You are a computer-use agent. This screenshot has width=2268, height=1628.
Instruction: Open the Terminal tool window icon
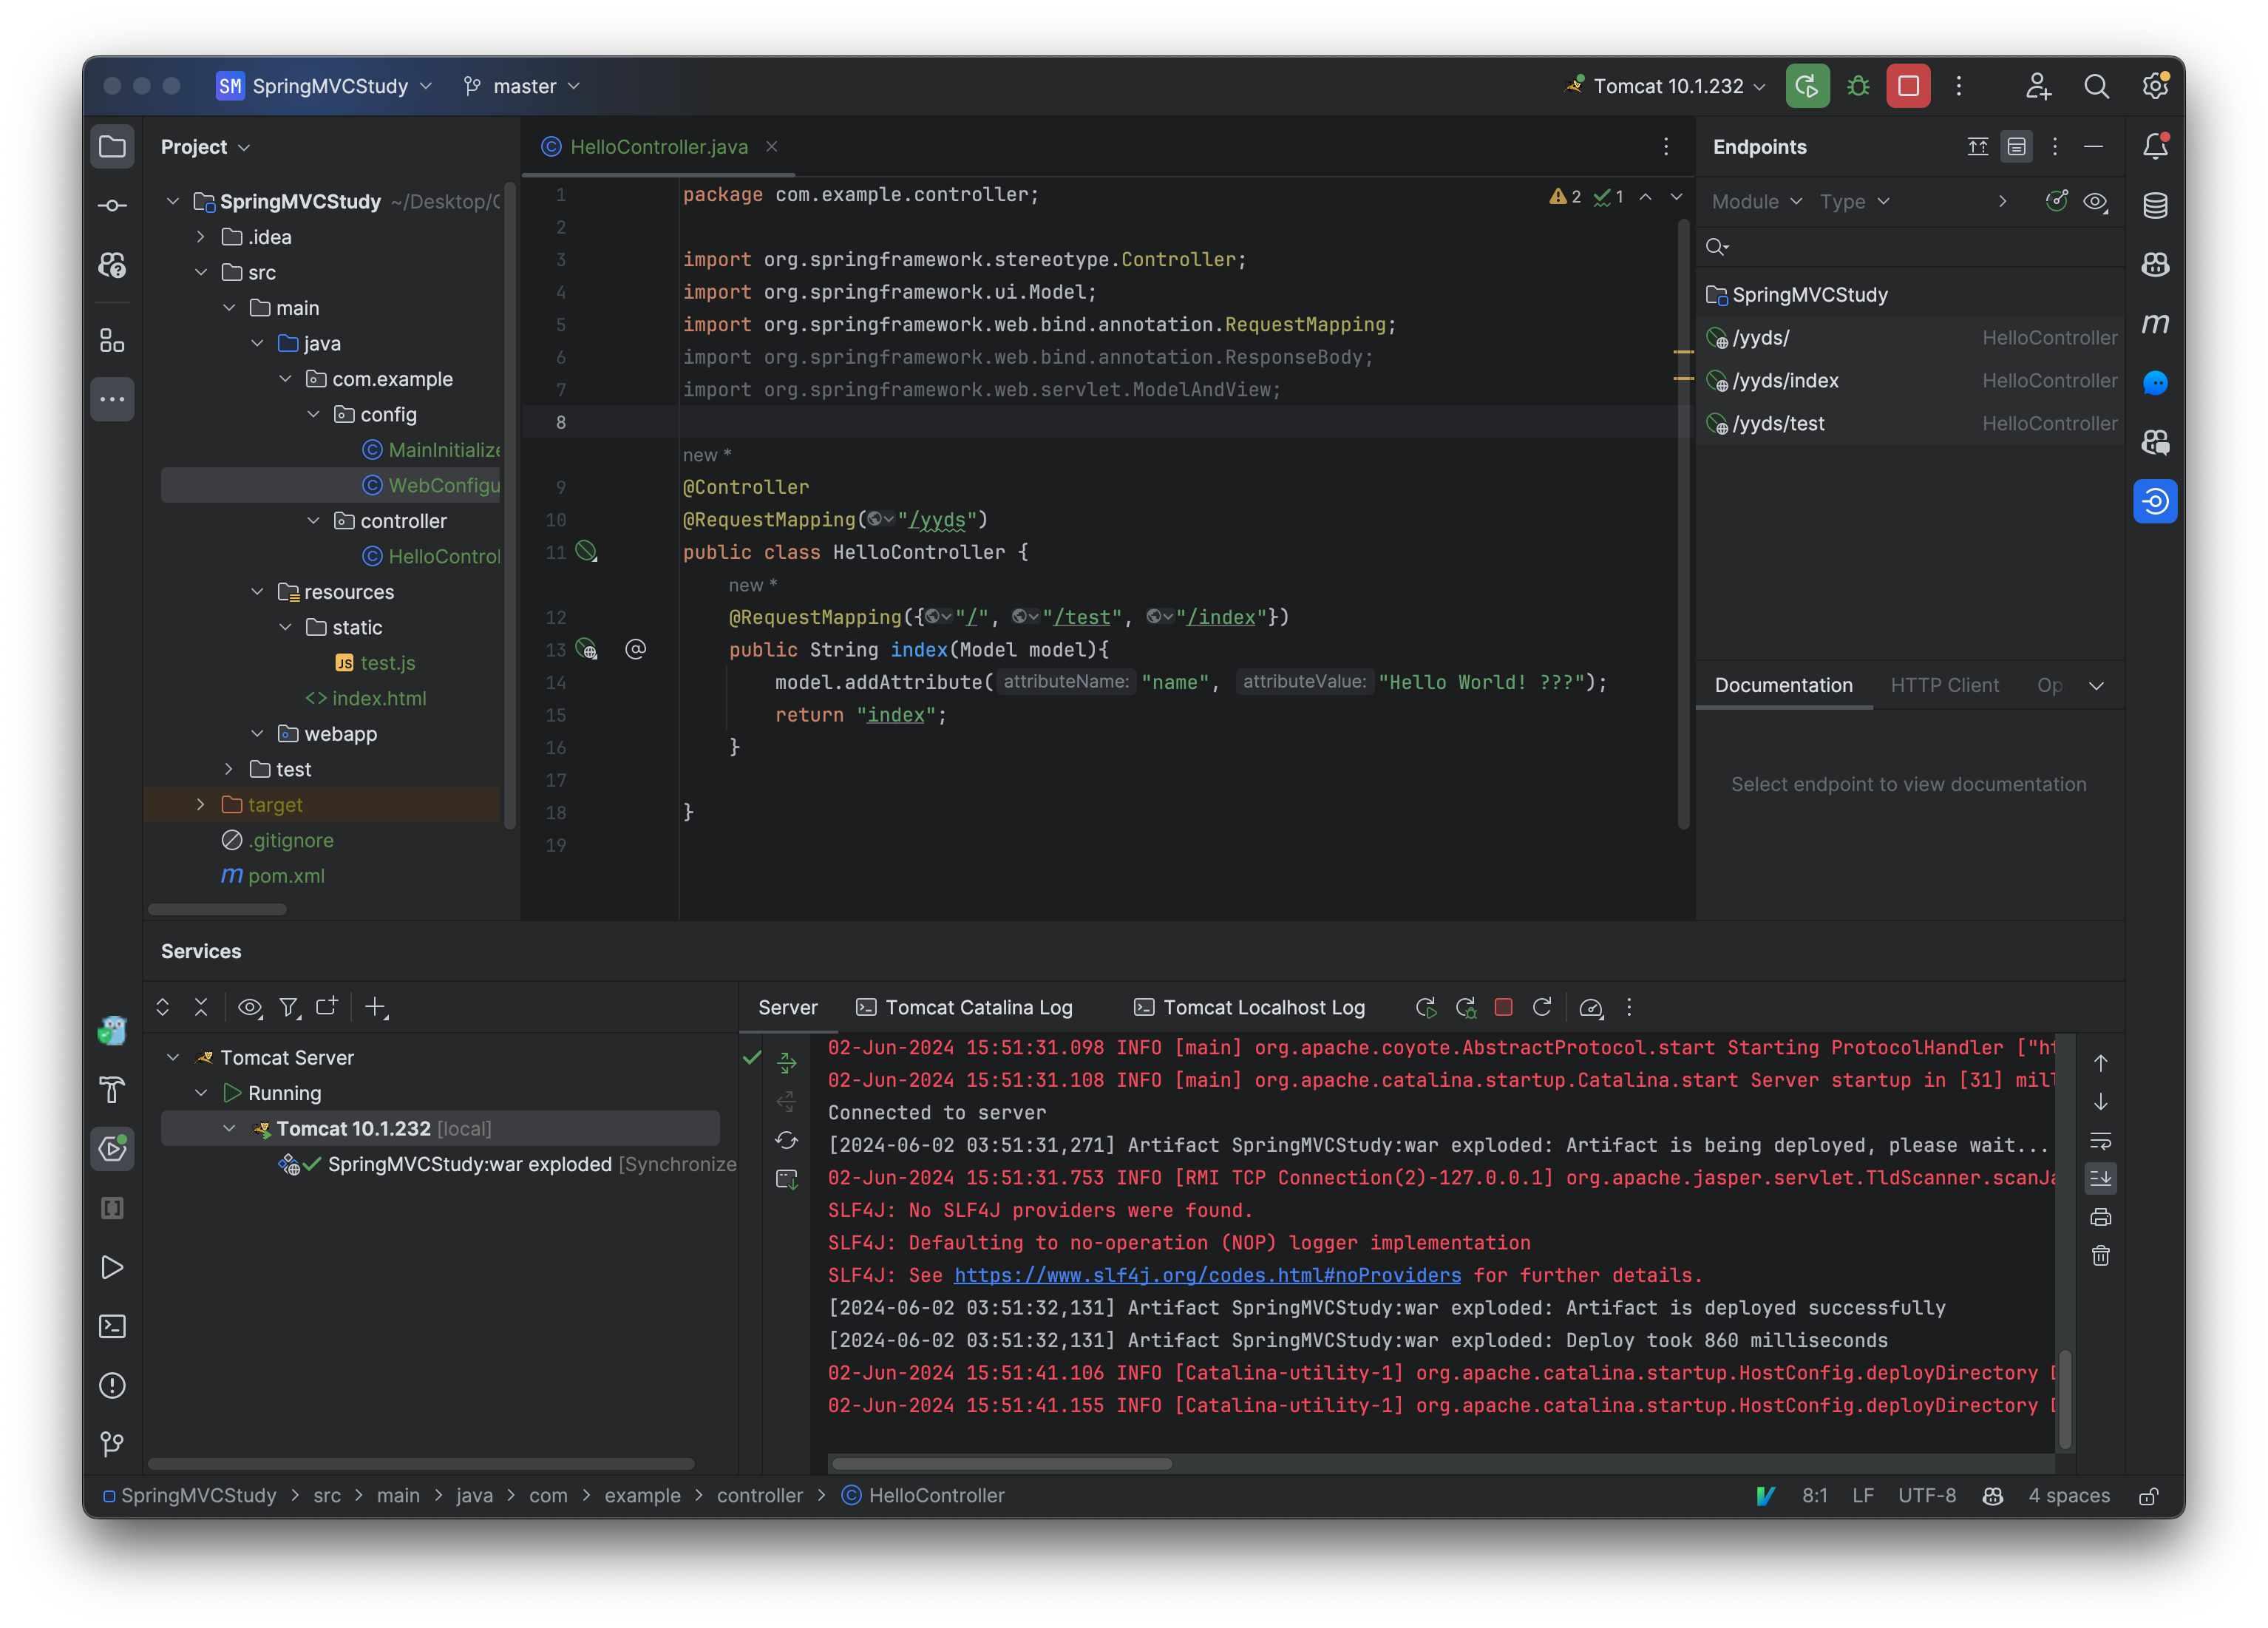112,1326
